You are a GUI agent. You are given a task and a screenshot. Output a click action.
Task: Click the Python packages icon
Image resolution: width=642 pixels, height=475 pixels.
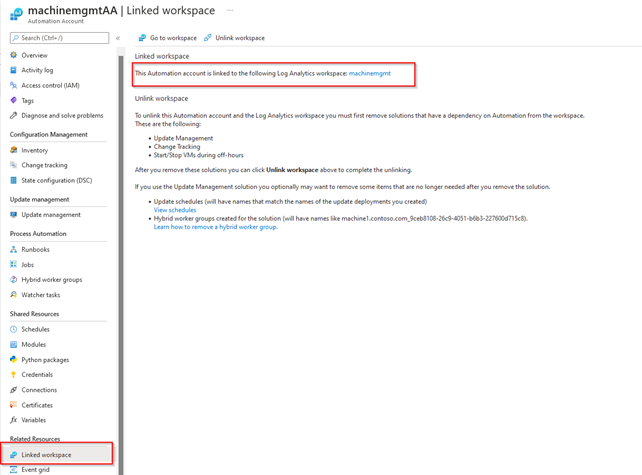tap(14, 359)
